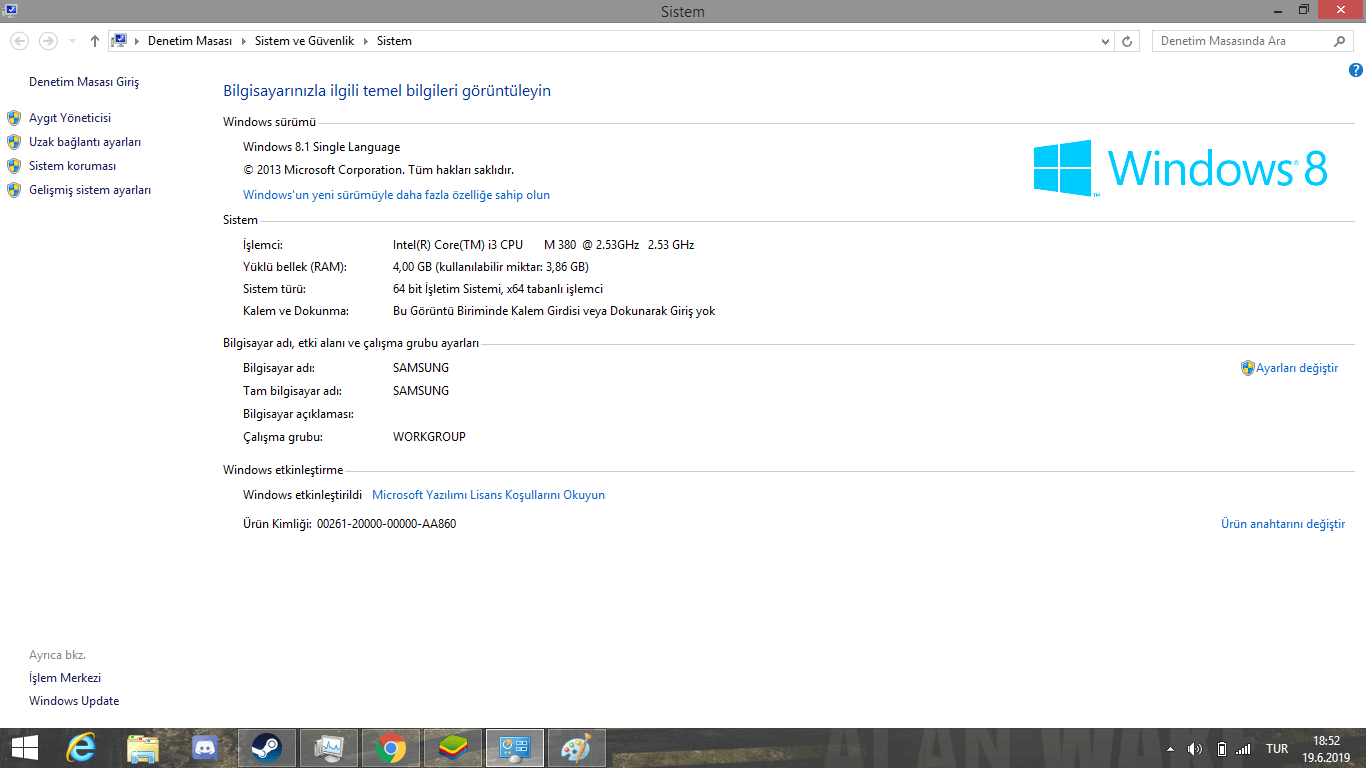Image resolution: width=1366 pixels, height=768 pixels.
Task: Open File Explorer from taskbar
Action: pos(143,748)
